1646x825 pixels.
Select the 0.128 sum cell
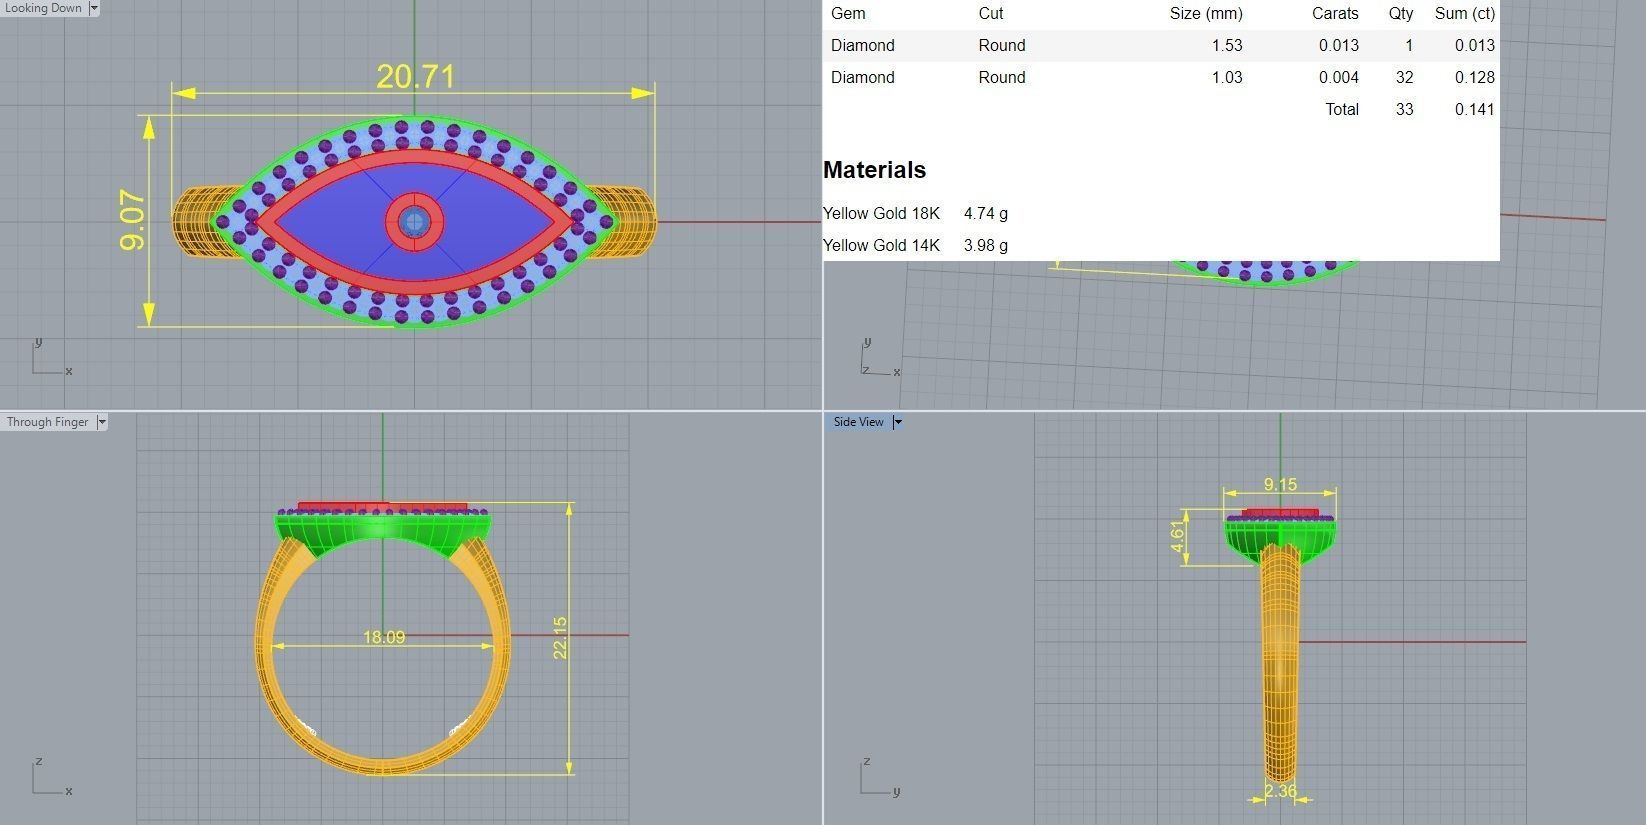pos(1475,77)
